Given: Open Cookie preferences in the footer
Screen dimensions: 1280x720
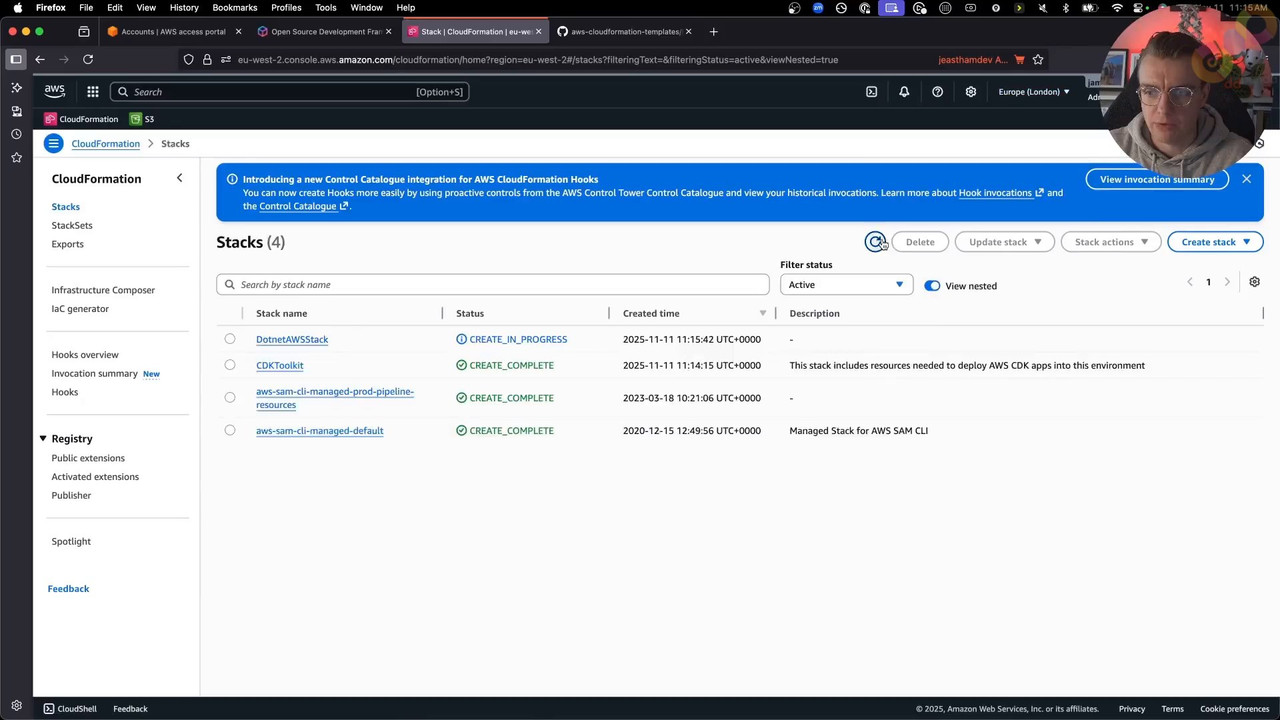Looking at the screenshot, I should tap(1234, 709).
